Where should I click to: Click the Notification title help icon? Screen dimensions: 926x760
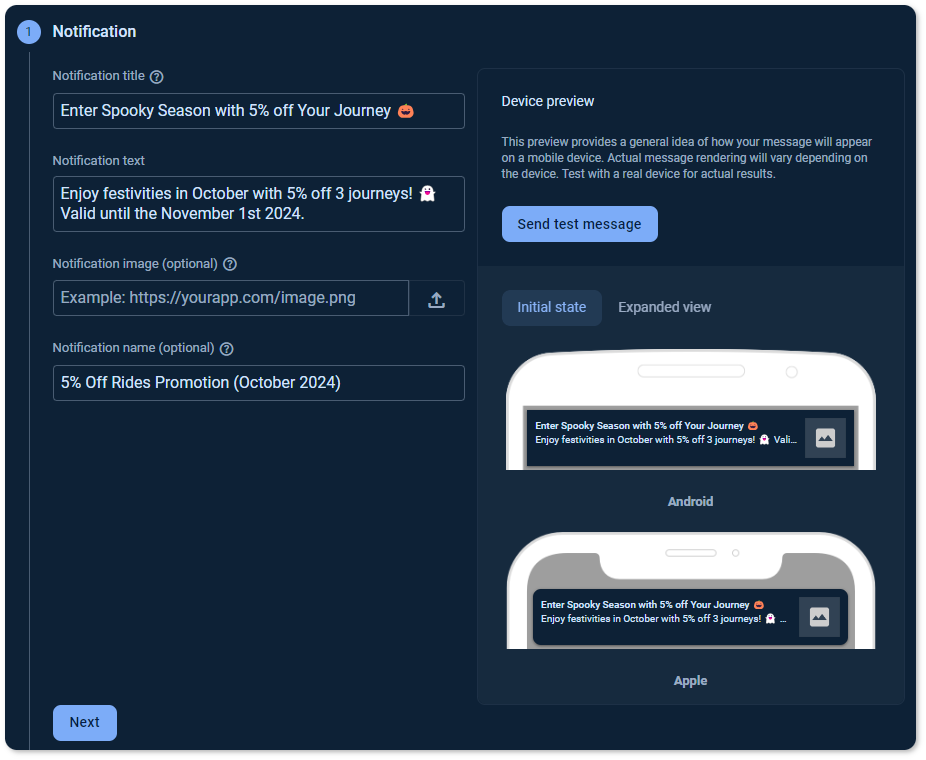(156, 77)
